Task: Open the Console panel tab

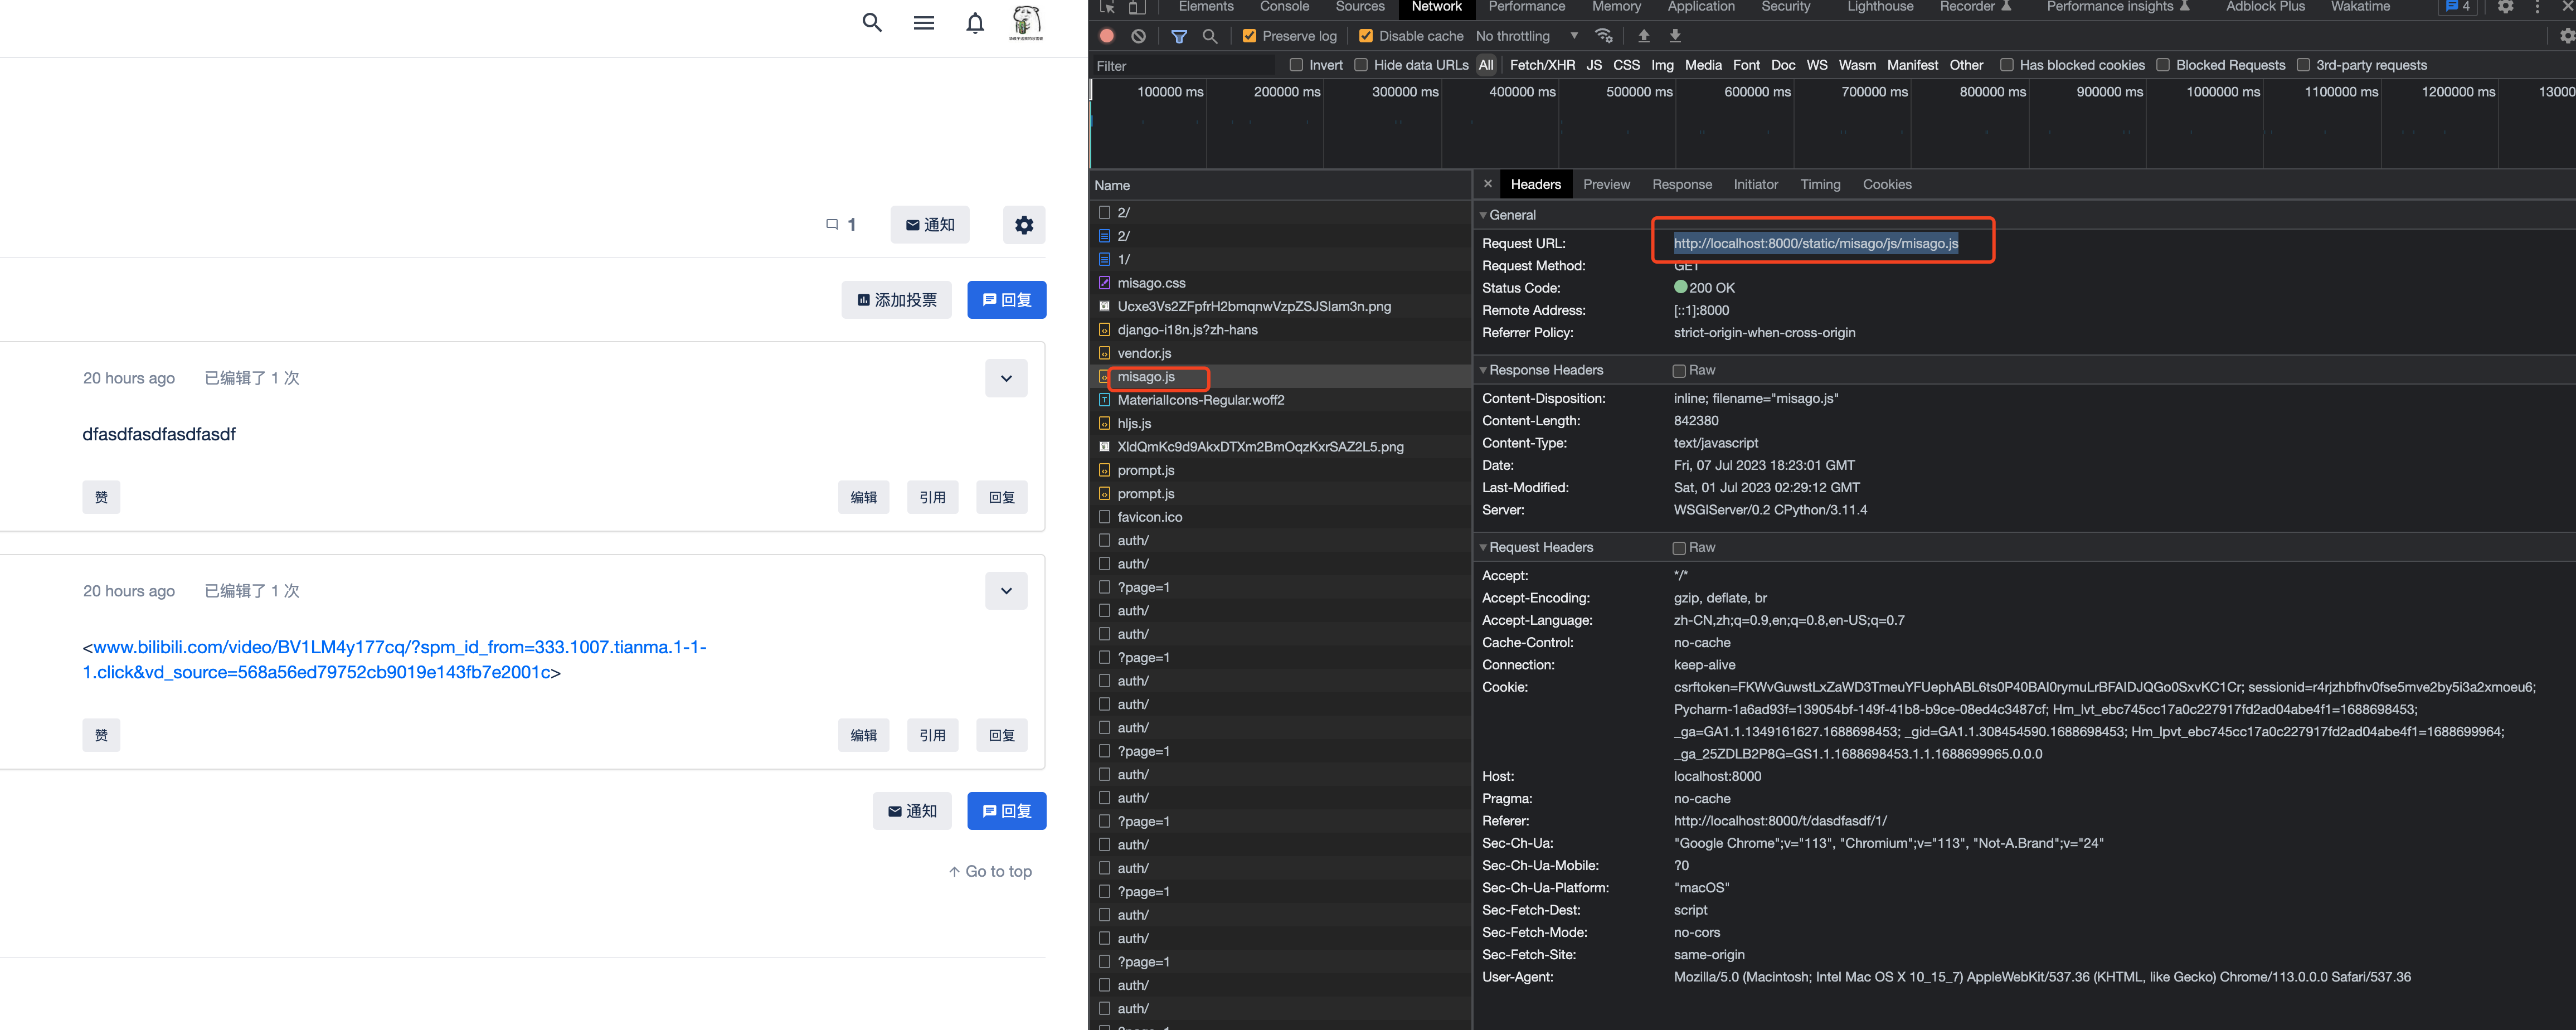Action: click(1284, 7)
